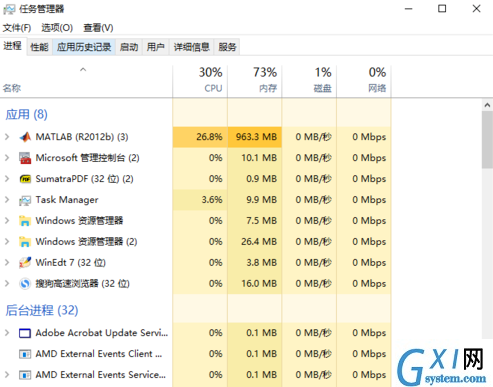Open the 文件(F) menu
Screen dimensions: 493x387
[17, 28]
